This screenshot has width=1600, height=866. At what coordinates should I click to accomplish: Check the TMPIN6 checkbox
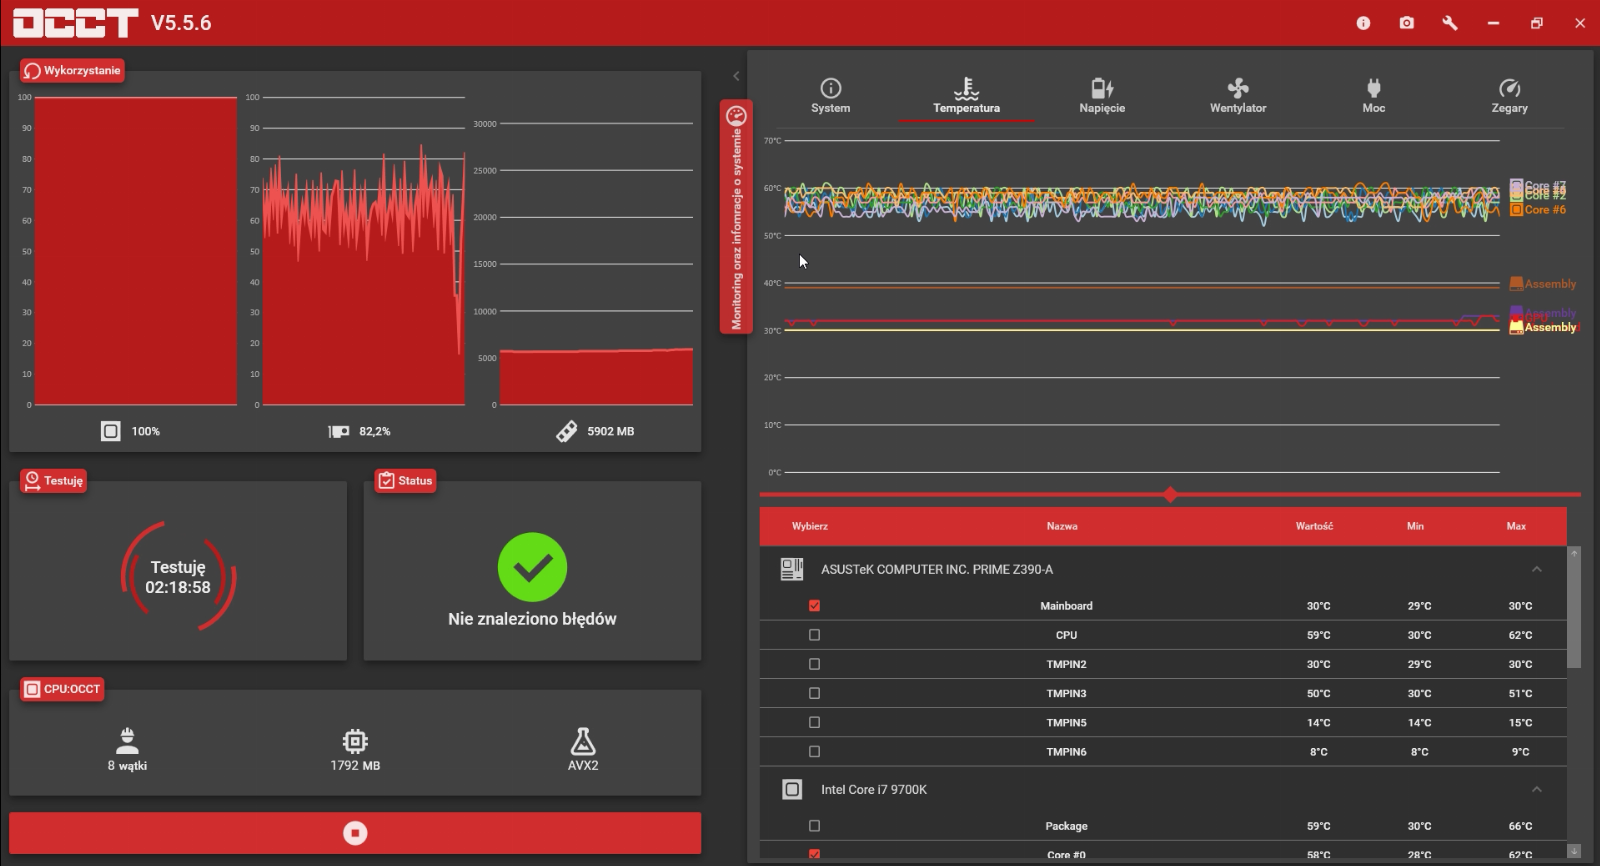click(814, 751)
